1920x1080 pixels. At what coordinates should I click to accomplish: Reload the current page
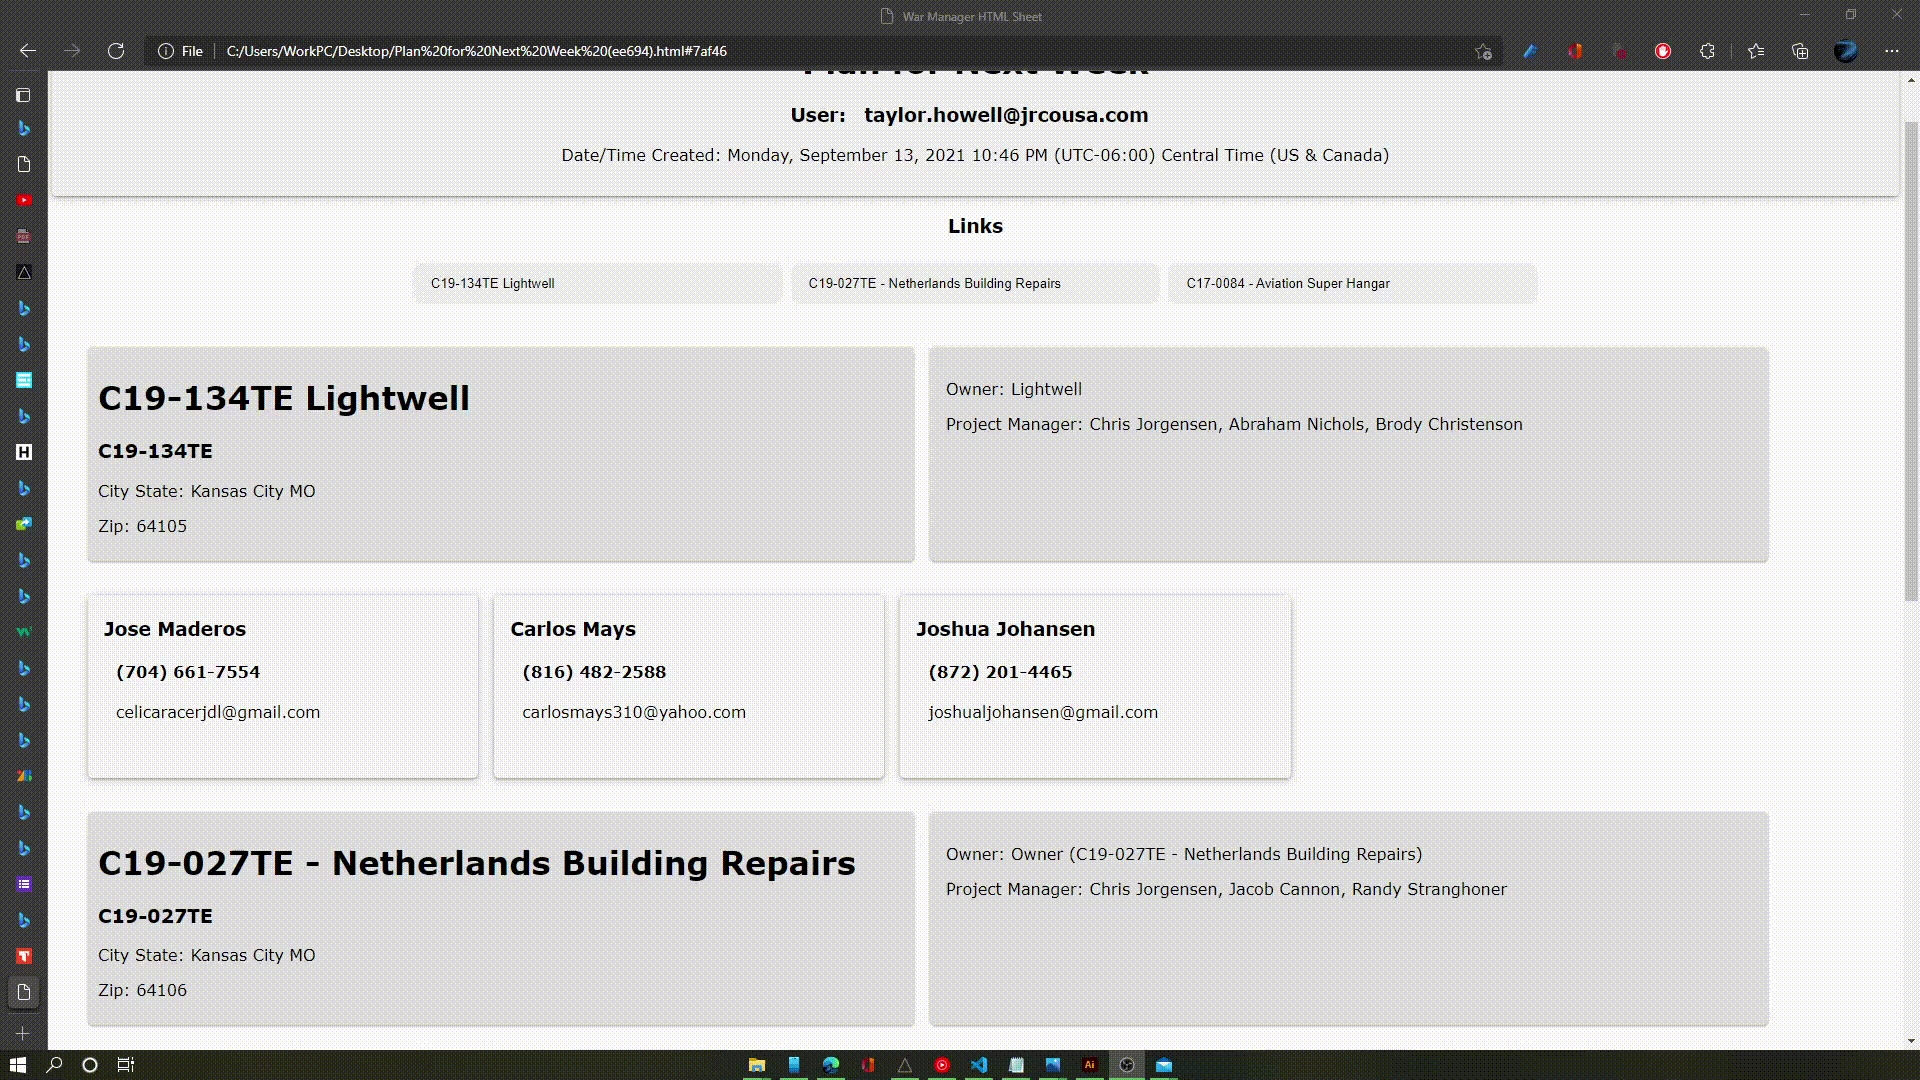pos(116,51)
